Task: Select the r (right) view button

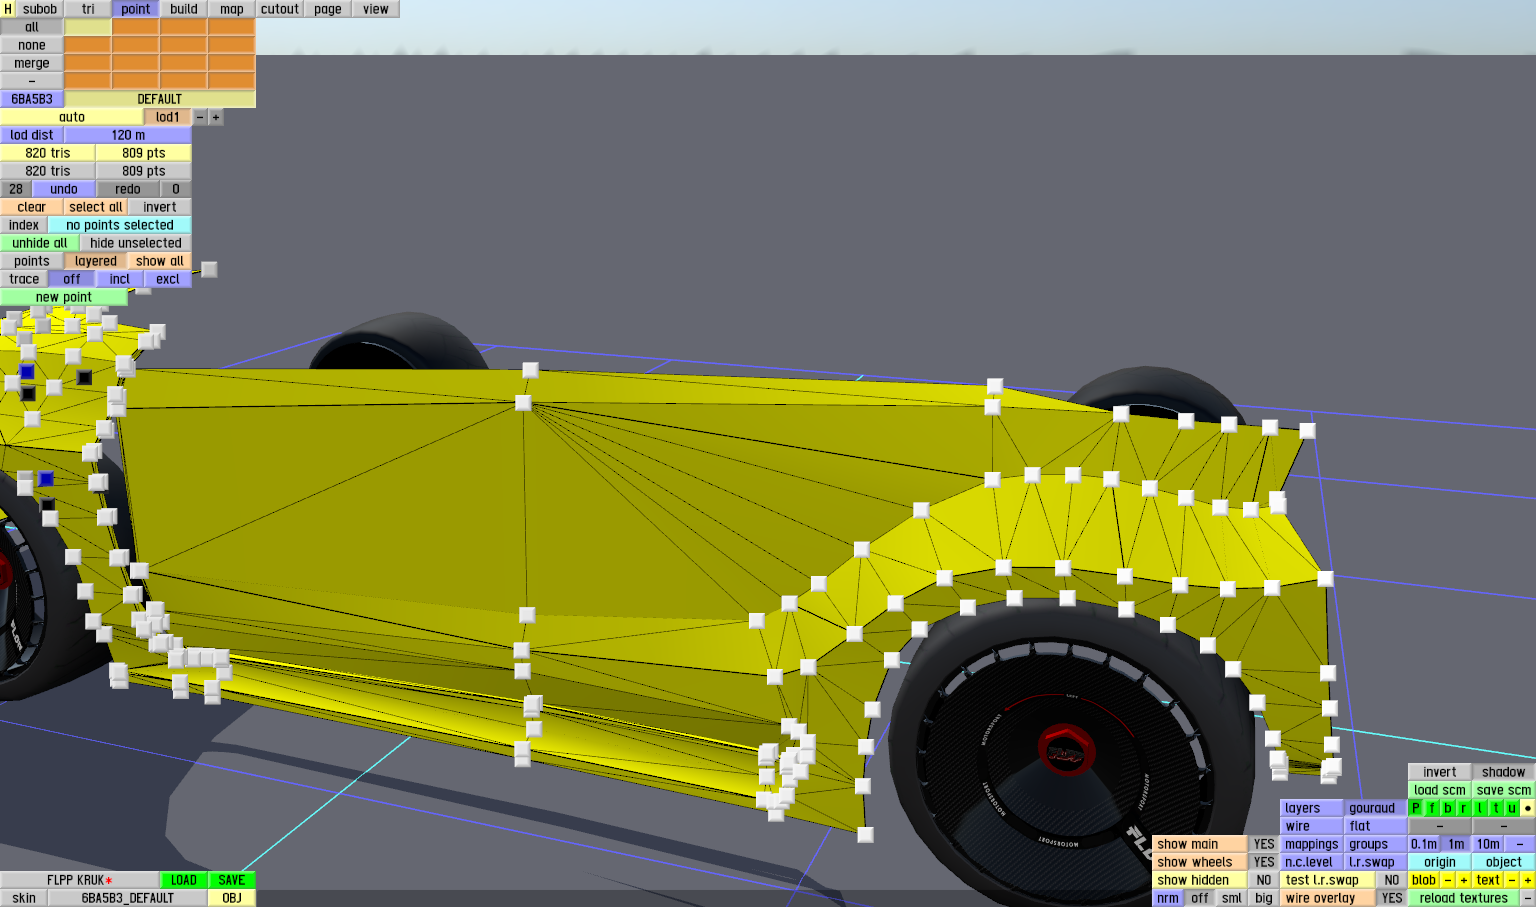Action: pos(1464,808)
